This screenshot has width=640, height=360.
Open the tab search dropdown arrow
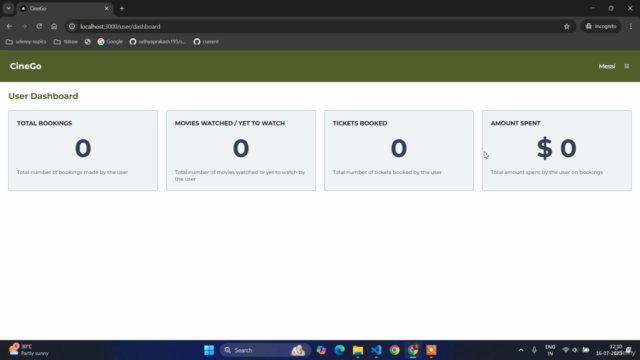click(8, 8)
